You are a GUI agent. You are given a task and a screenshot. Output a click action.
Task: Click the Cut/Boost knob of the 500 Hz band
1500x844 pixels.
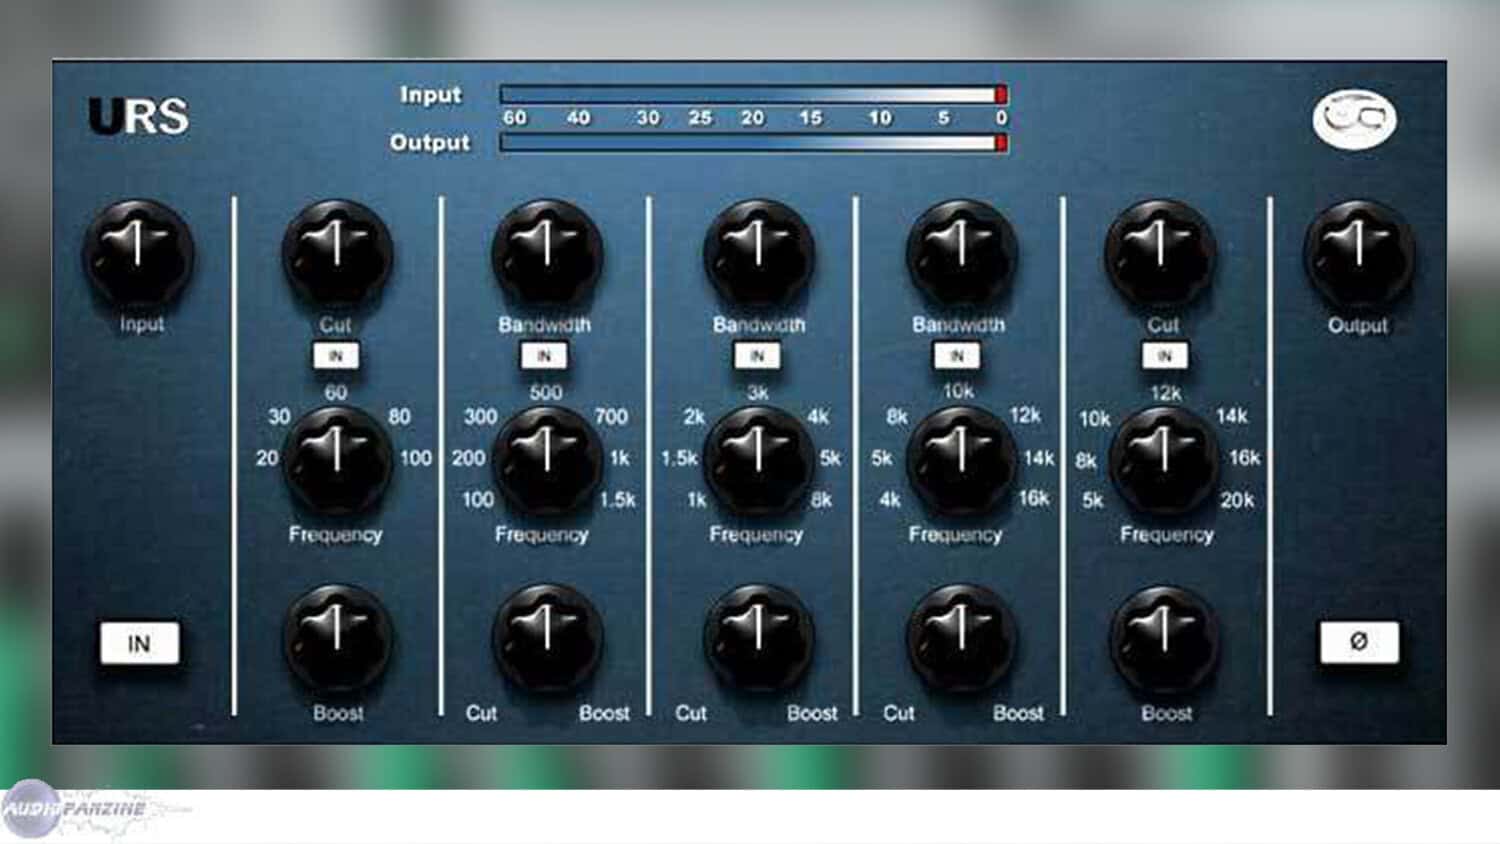coord(547,637)
